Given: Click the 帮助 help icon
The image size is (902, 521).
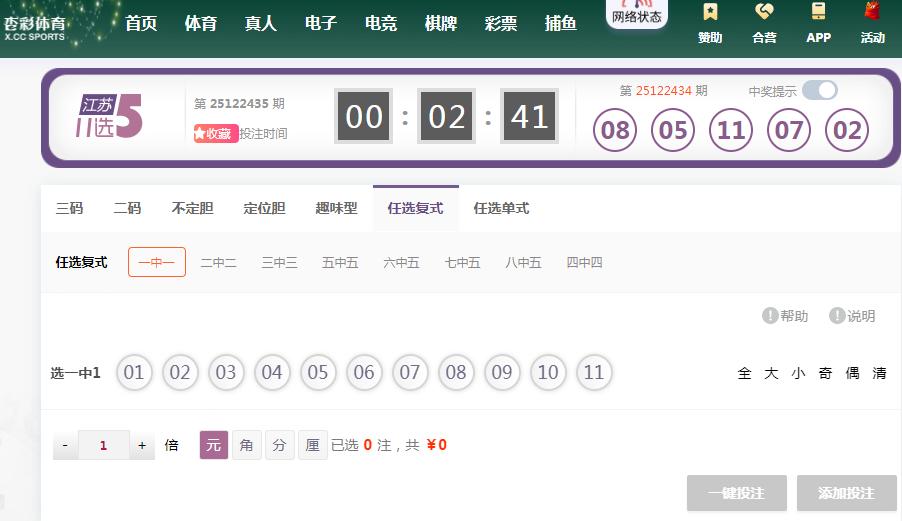Looking at the screenshot, I should tap(770, 316).
